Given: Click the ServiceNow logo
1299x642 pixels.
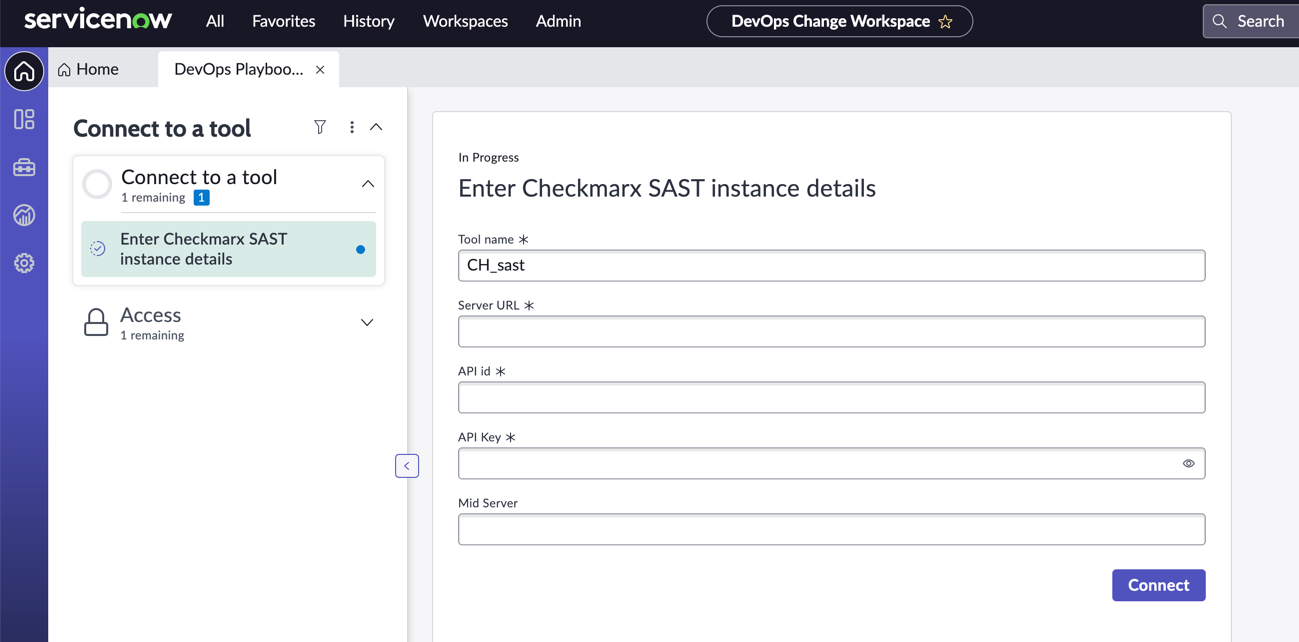Looking at the screenshot, I should (98, 20).
